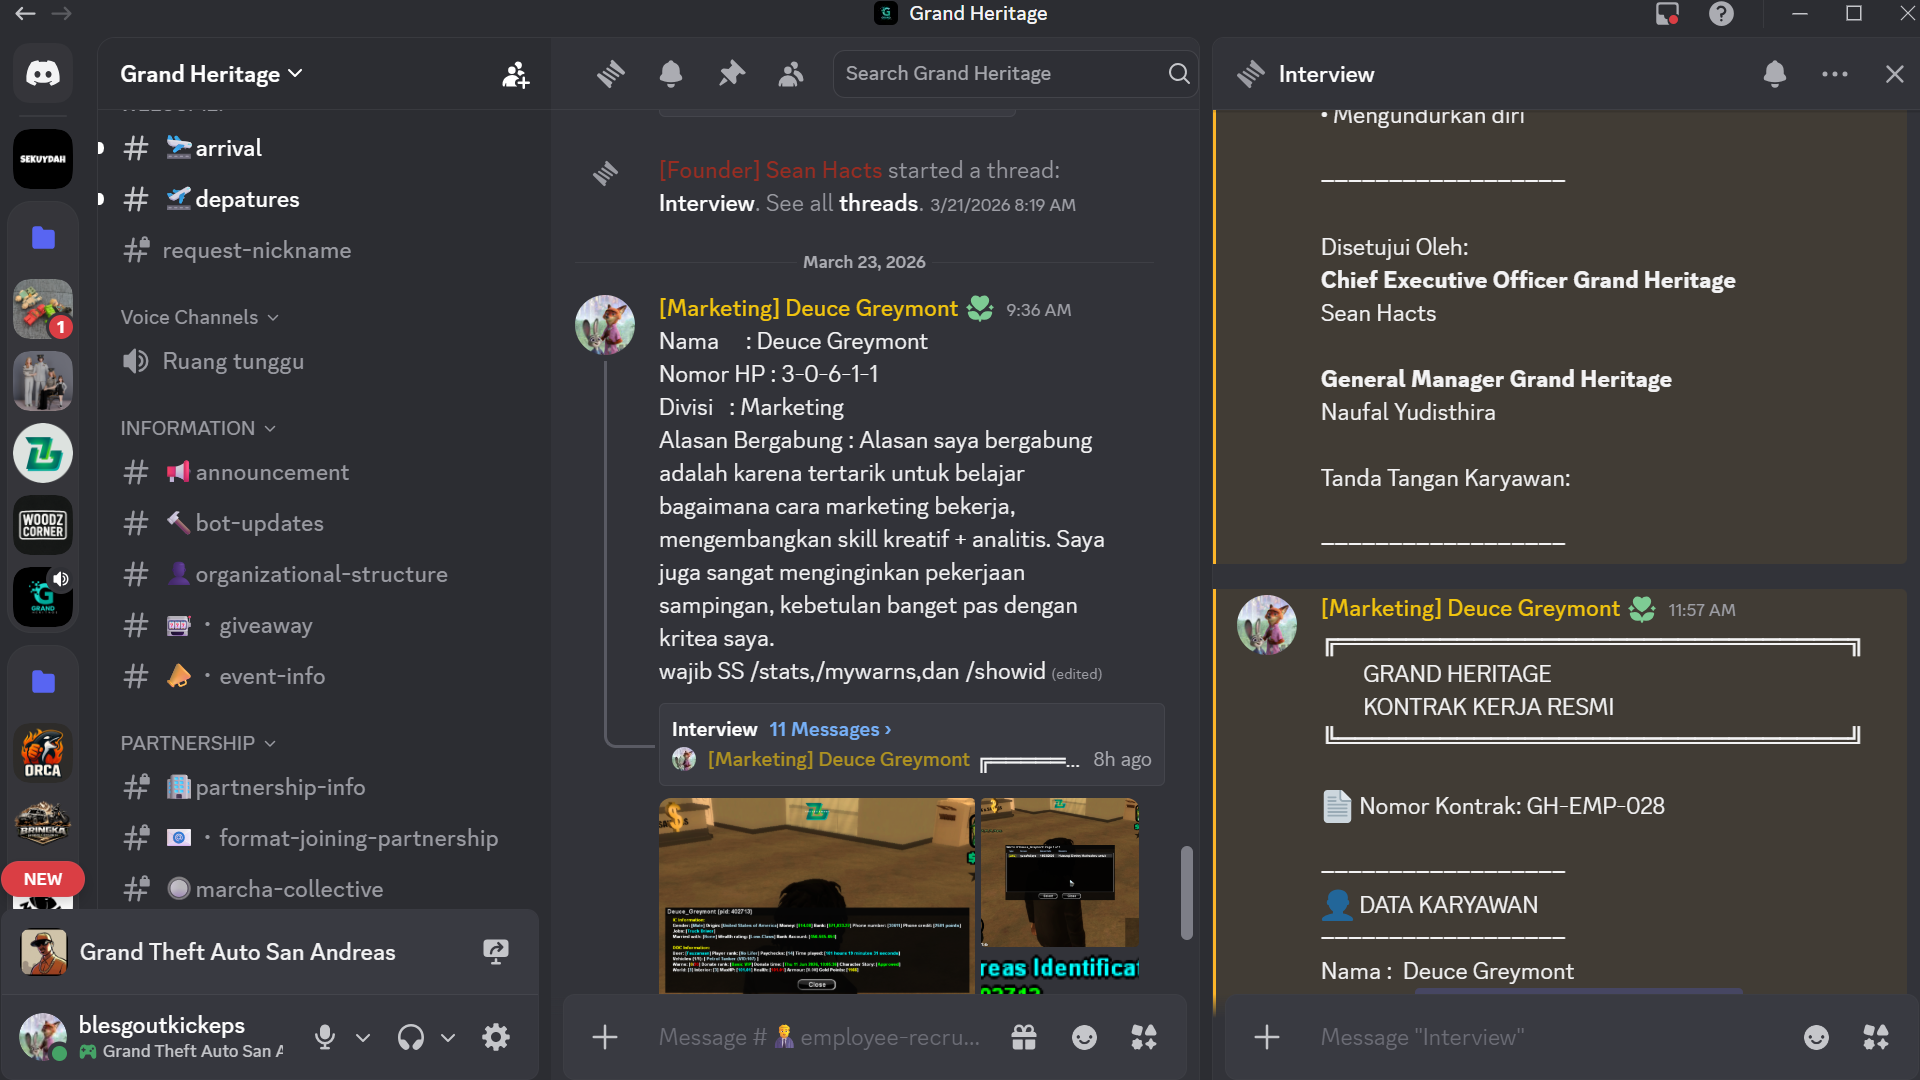1920x1080 pixels.
Task: Open the marcha-collective channel
Action: [325, 889]
